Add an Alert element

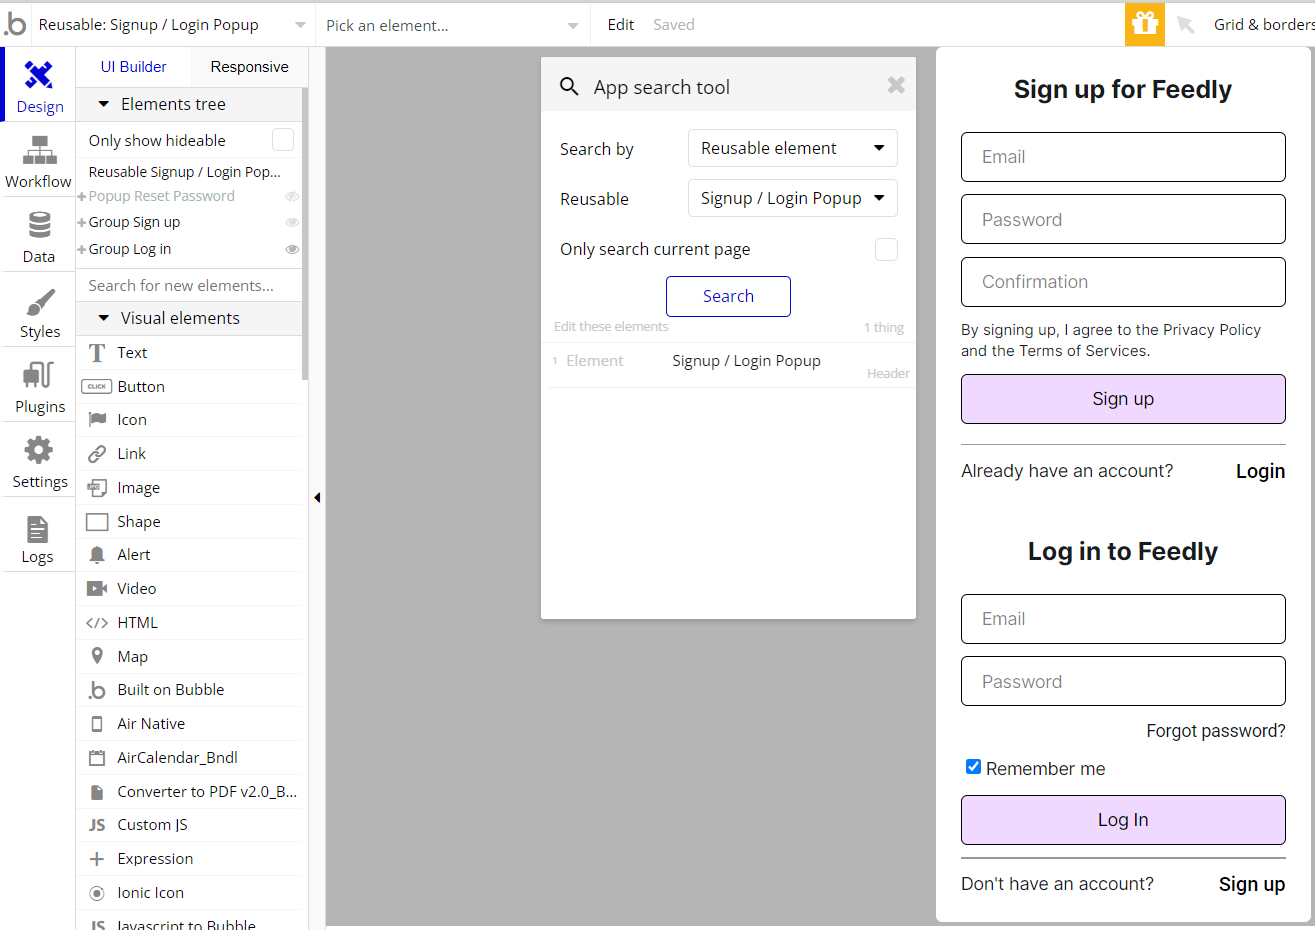click(x=189, y=555)
